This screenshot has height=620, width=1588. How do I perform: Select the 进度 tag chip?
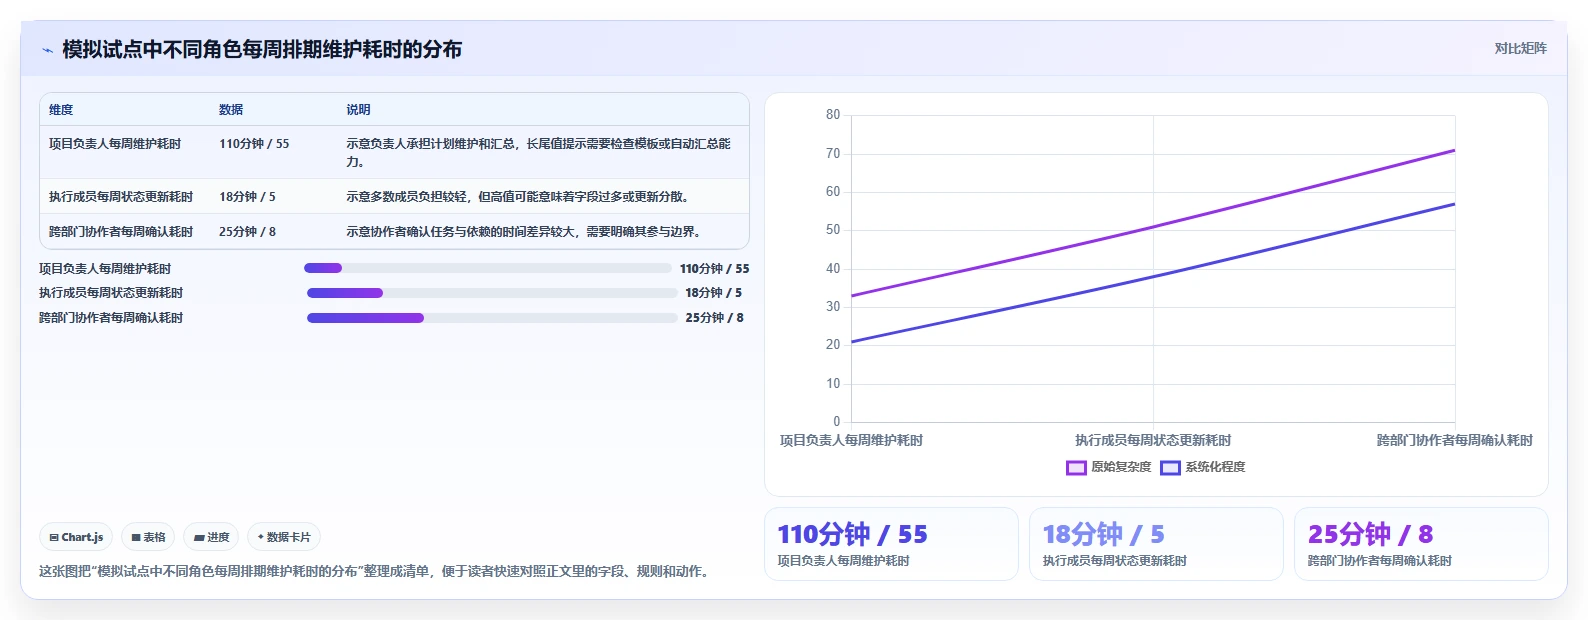[x=211, y=537]
